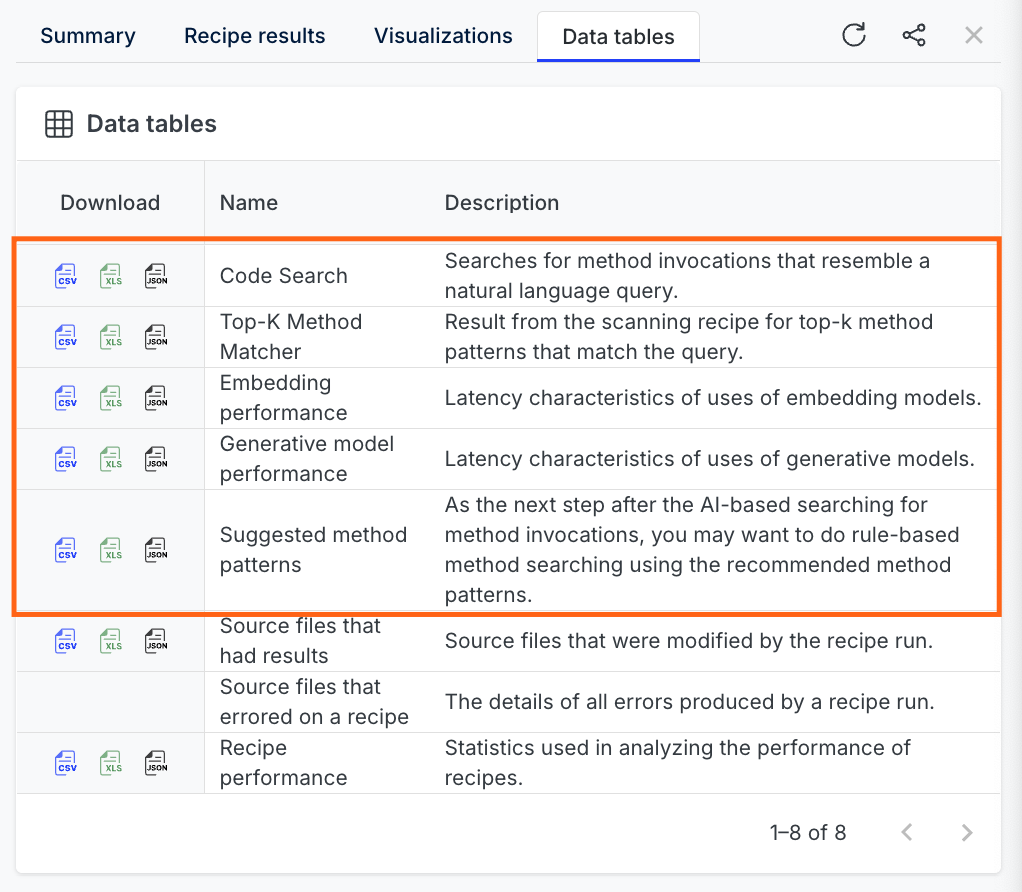
Task: Go to next page of data tables
Action: (967, 832)
